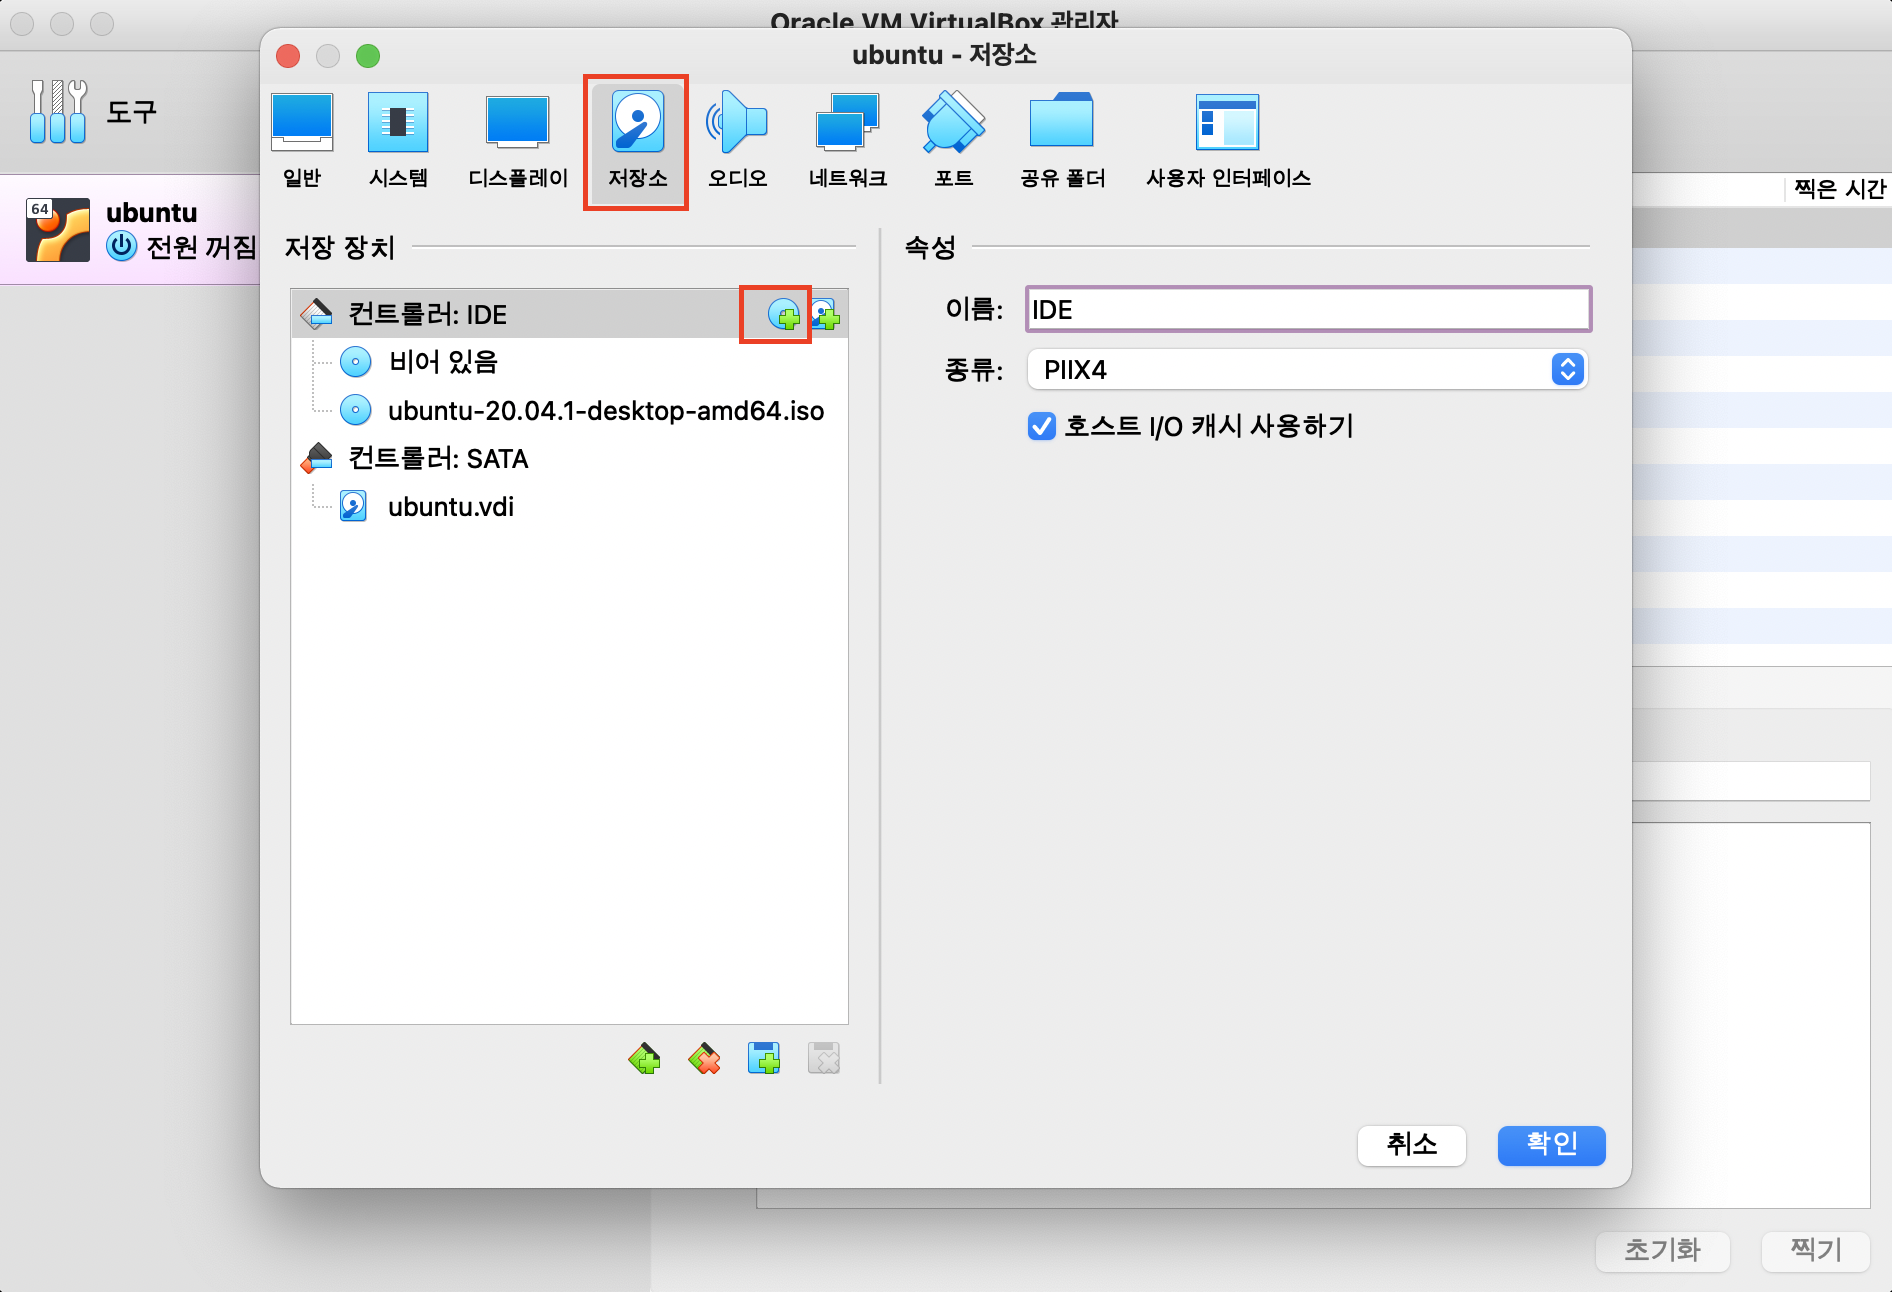The image size is (1892, 1292).
Task: Select the 컨트롤러: SATA tree row
Action: 569,458
